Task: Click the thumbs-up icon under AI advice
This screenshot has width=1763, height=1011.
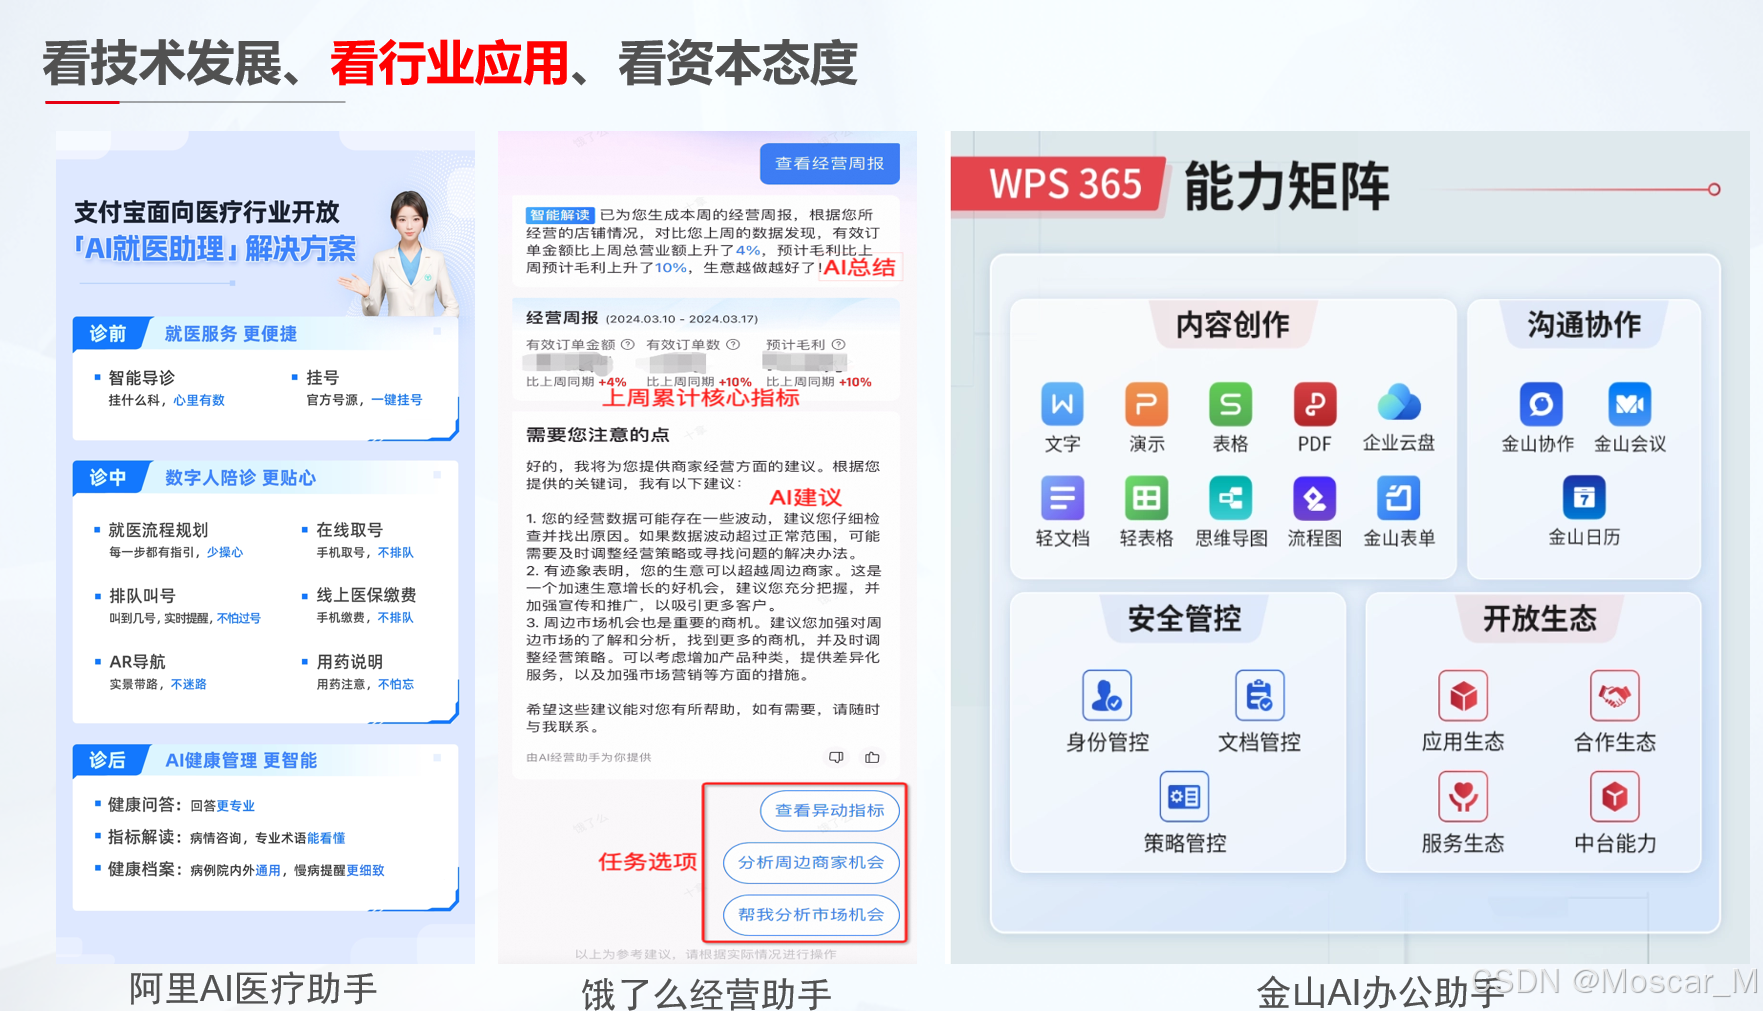Action: tap(872, 757)
